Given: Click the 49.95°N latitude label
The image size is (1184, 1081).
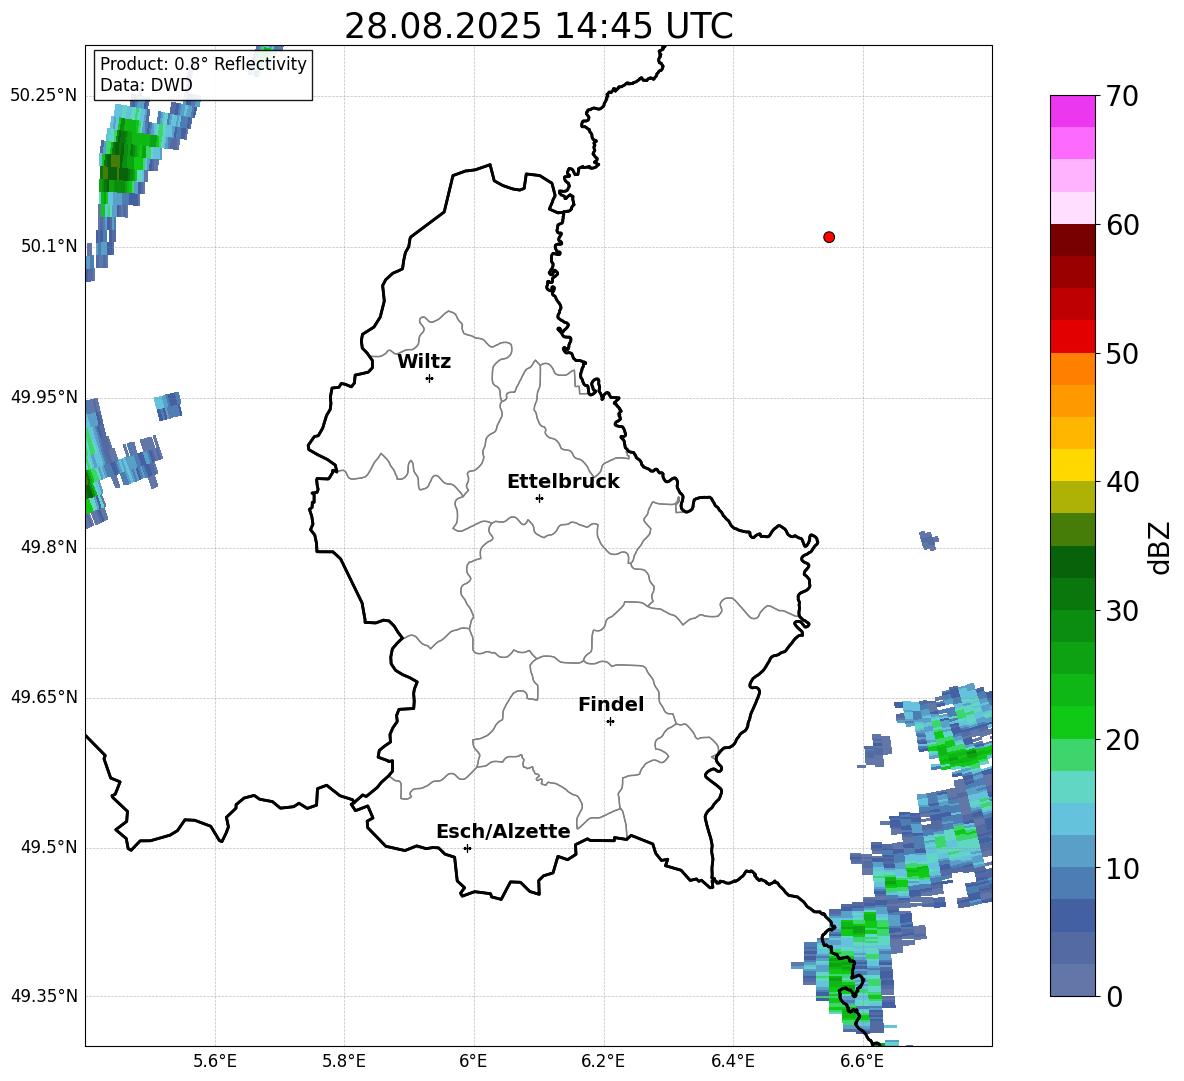Looking at the screenshot, I should [44, 396].
